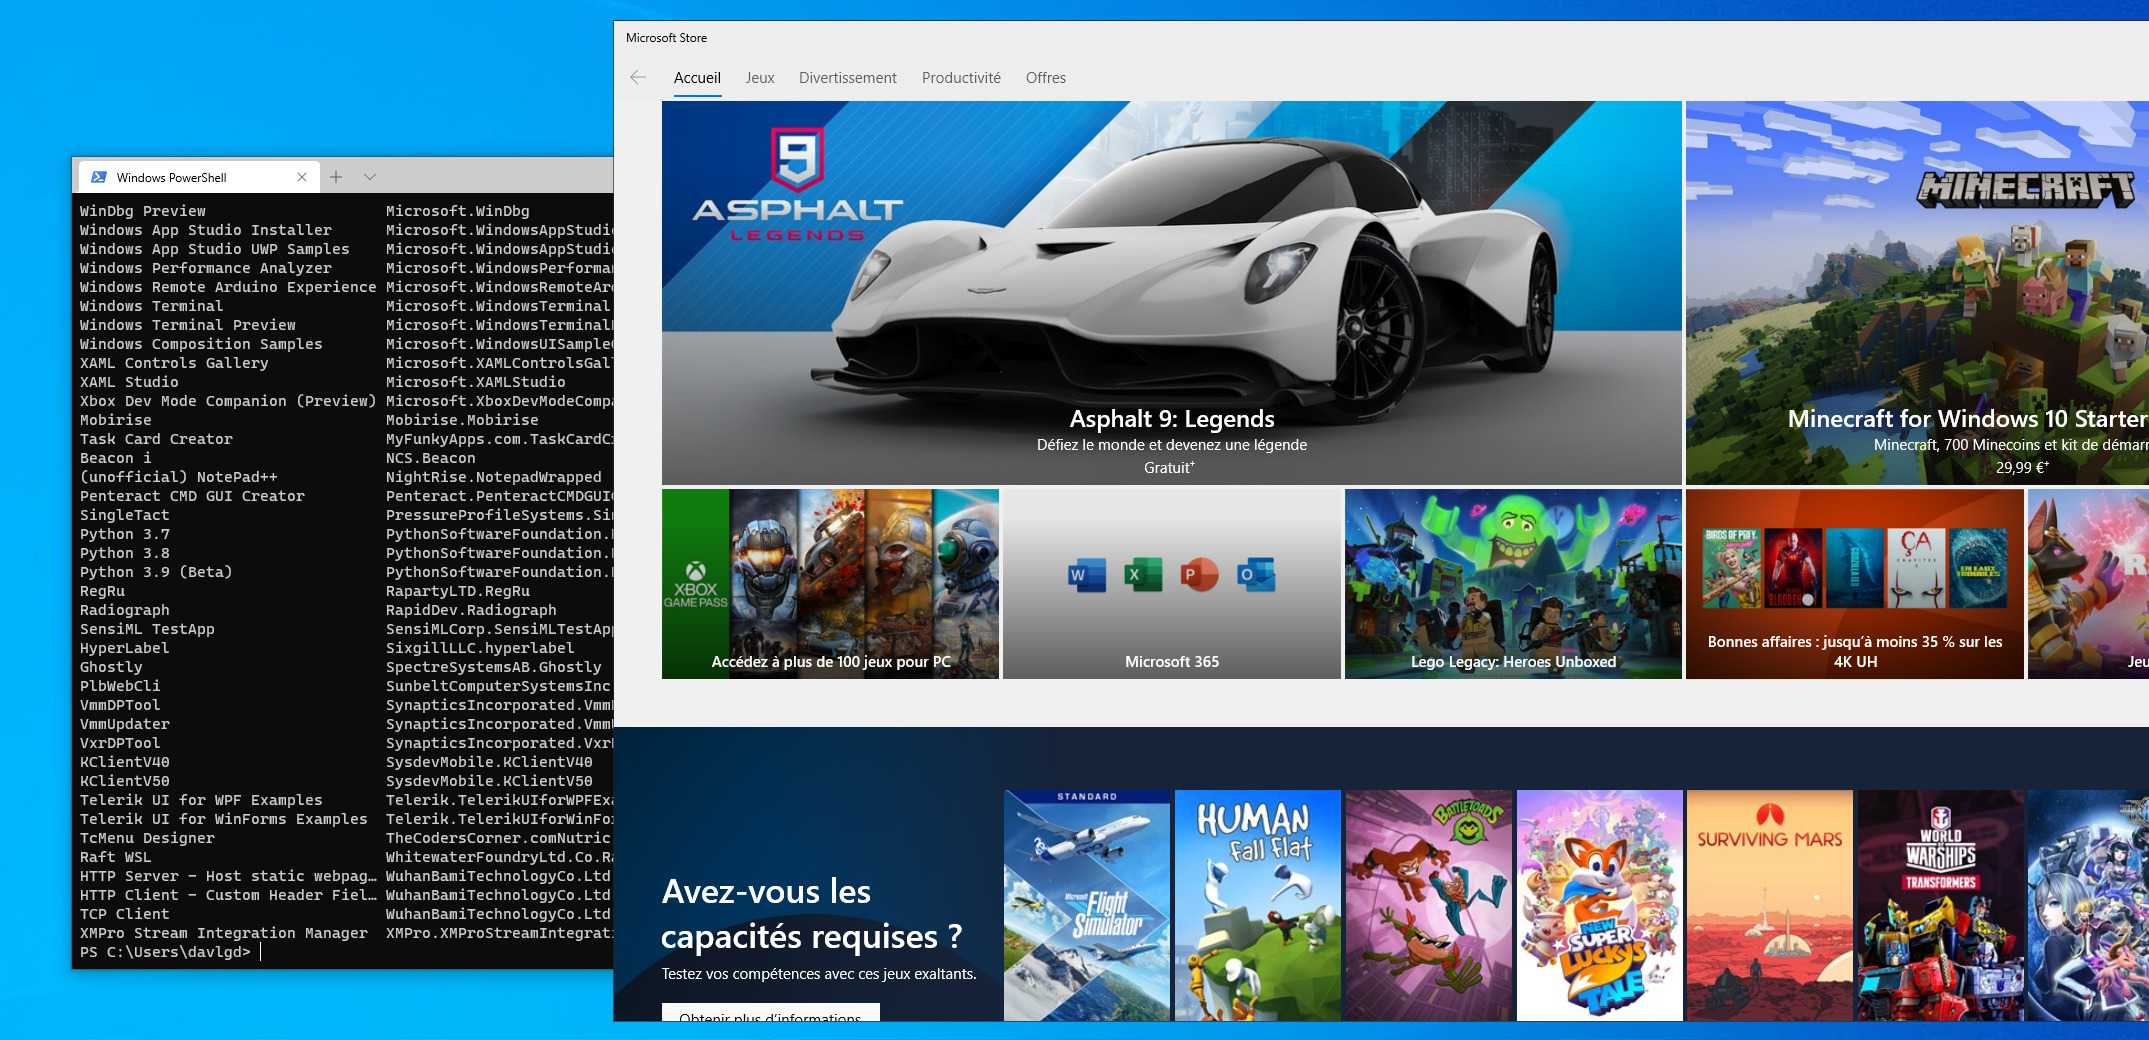Viewport: 2149px width, 1040px height.
Task: Open the Human Fall Flat game cover
Action: click(x=1258, y=905)
